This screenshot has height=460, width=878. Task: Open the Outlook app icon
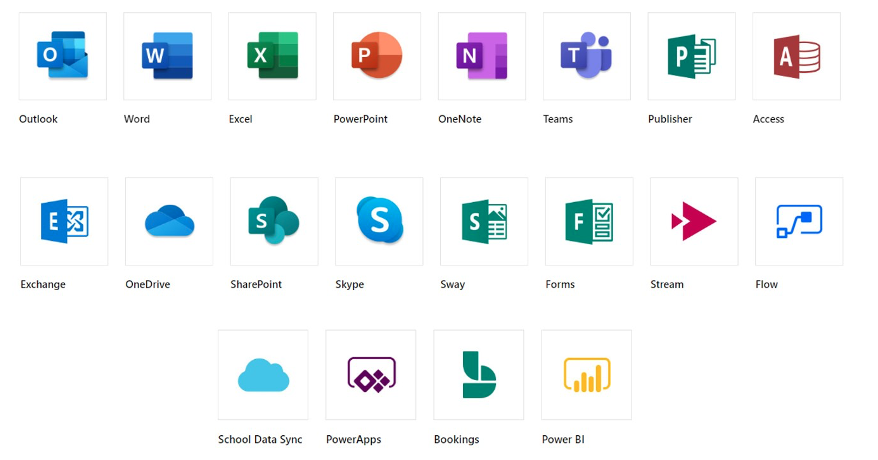tap(62, 56)
